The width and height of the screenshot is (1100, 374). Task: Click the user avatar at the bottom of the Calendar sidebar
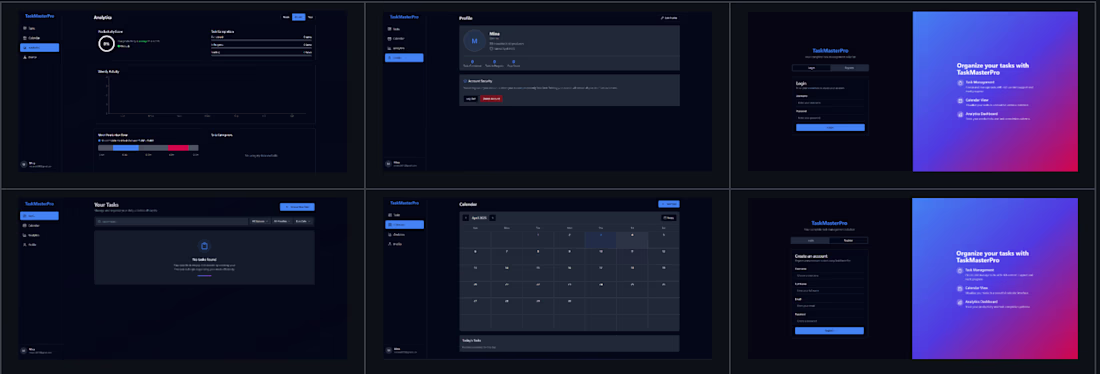point(388,349)
